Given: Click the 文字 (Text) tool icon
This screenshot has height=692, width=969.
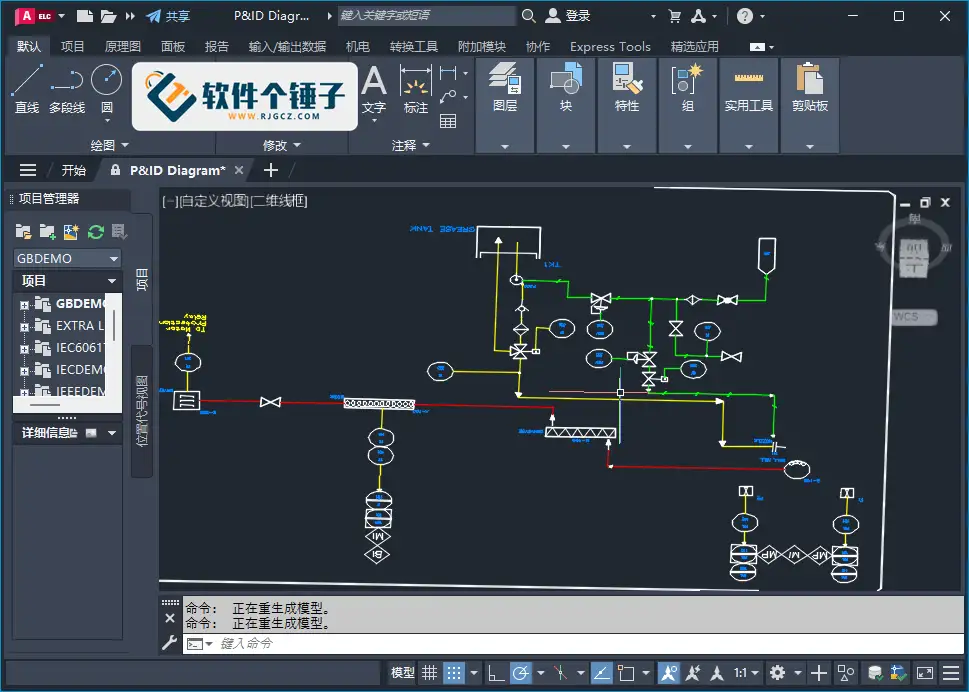Looking at the screenshot, I should click(x=374, y=85).
